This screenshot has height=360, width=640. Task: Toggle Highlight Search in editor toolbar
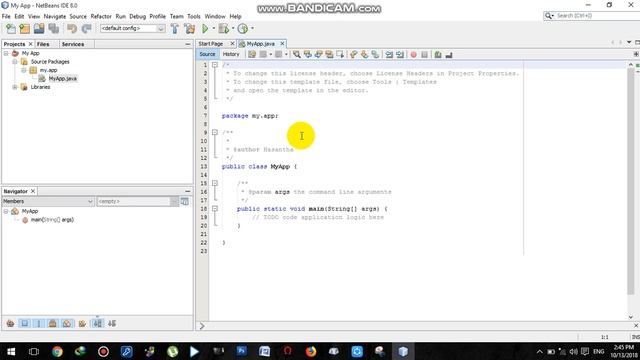click(329, 54)
